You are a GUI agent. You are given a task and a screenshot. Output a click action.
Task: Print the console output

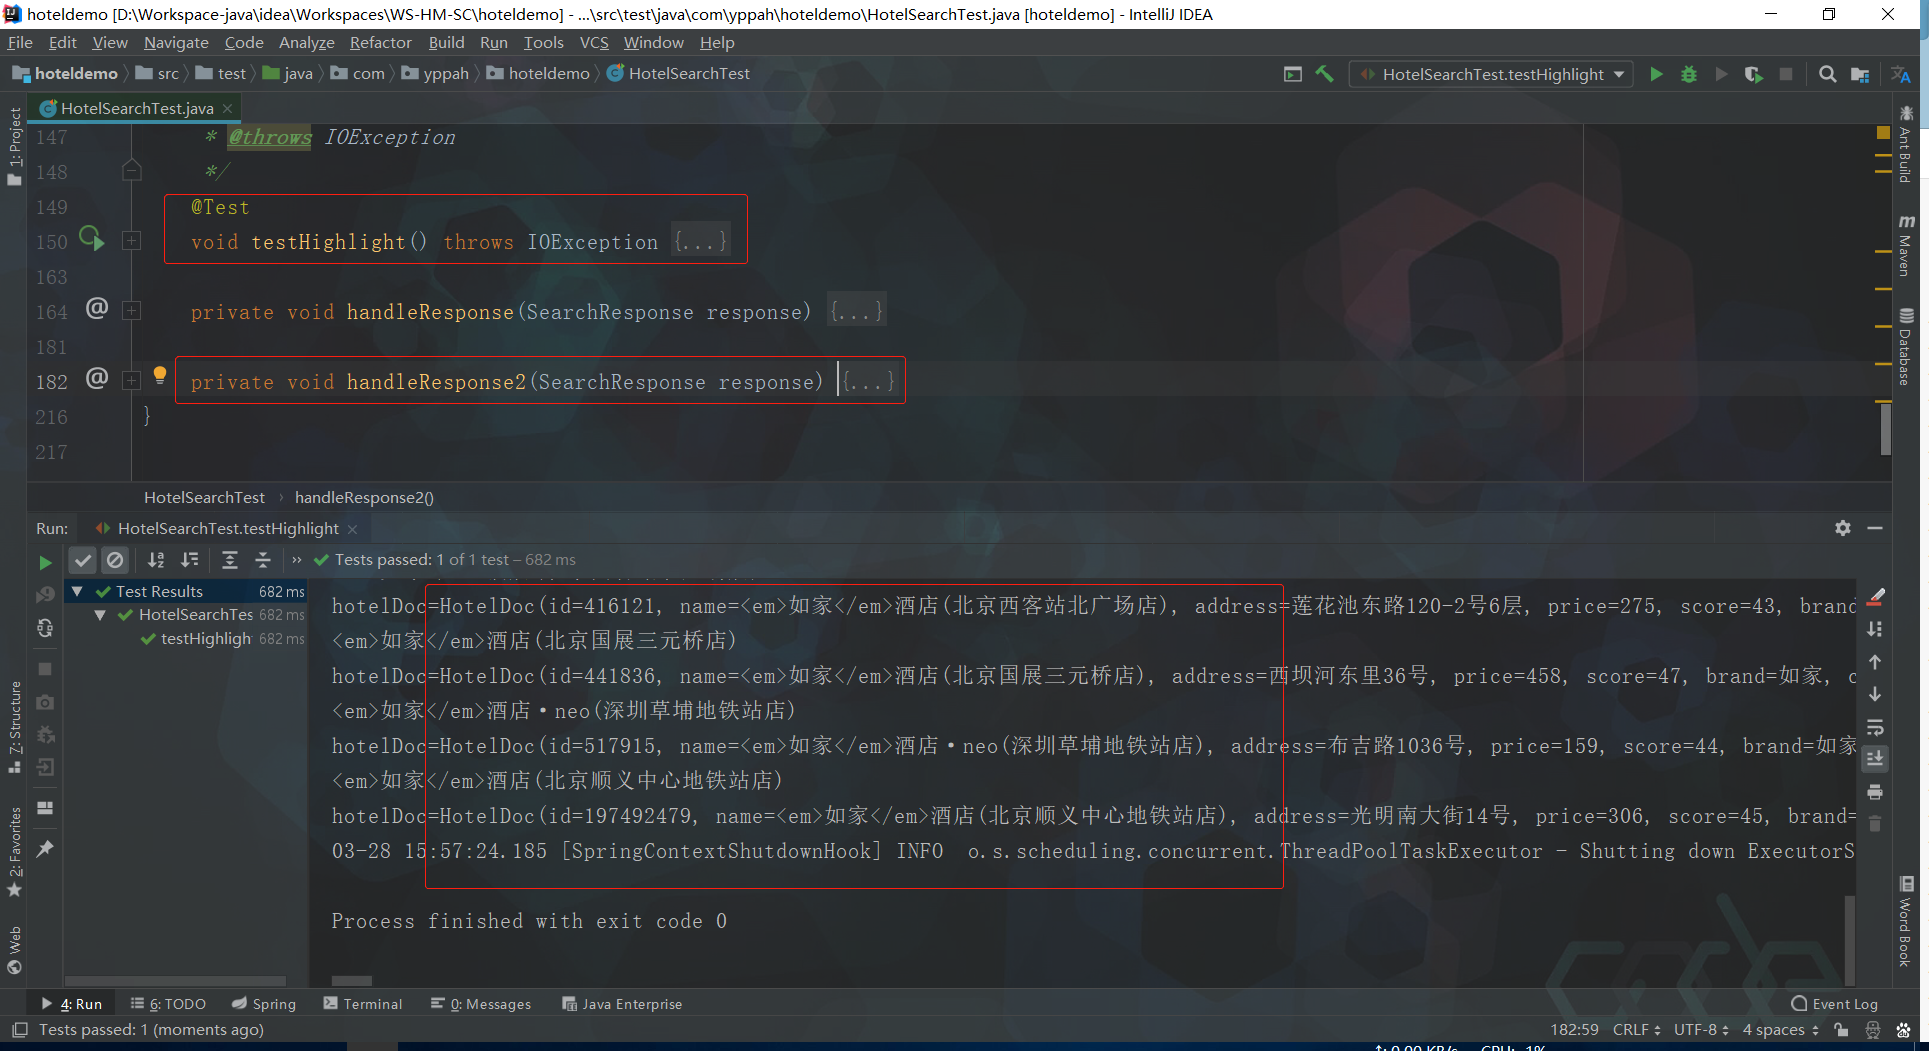[x=1875, y=792]
